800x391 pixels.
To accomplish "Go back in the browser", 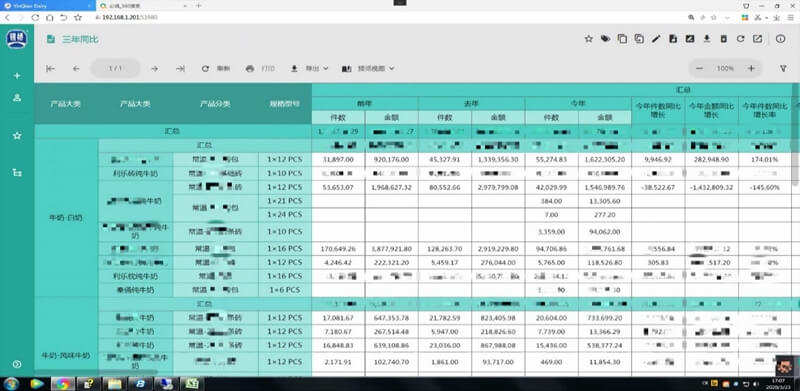I will click(x=7, y=17).
